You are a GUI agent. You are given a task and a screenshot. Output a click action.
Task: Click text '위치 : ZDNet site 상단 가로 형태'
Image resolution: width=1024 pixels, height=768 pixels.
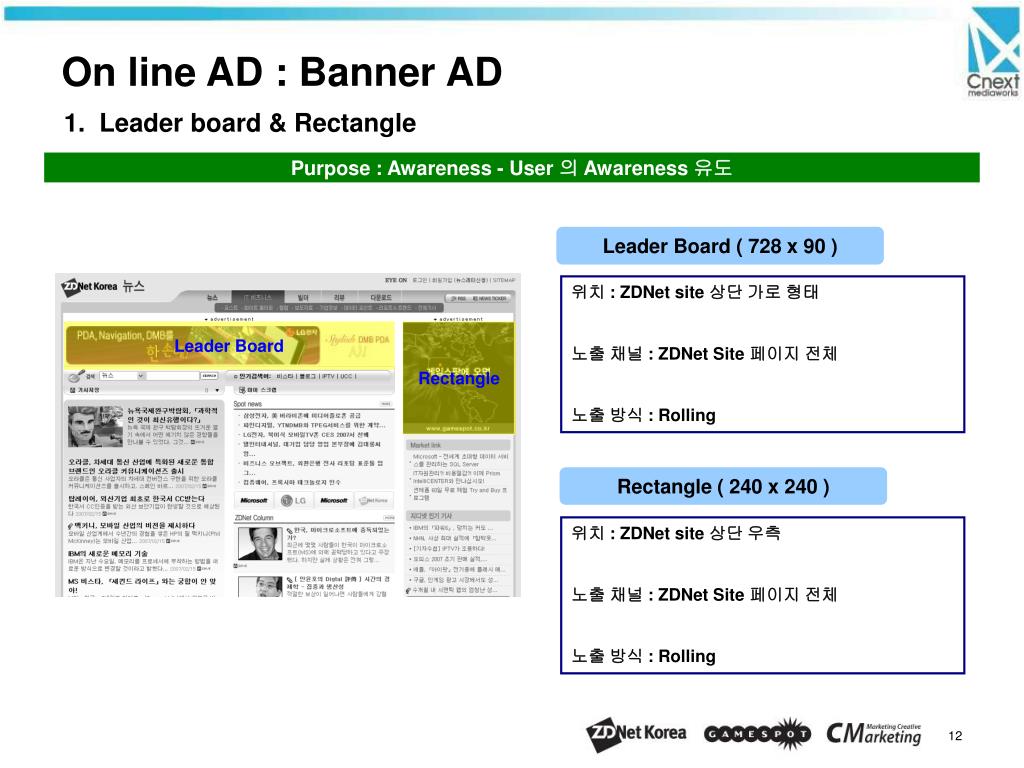coord(695,292)
